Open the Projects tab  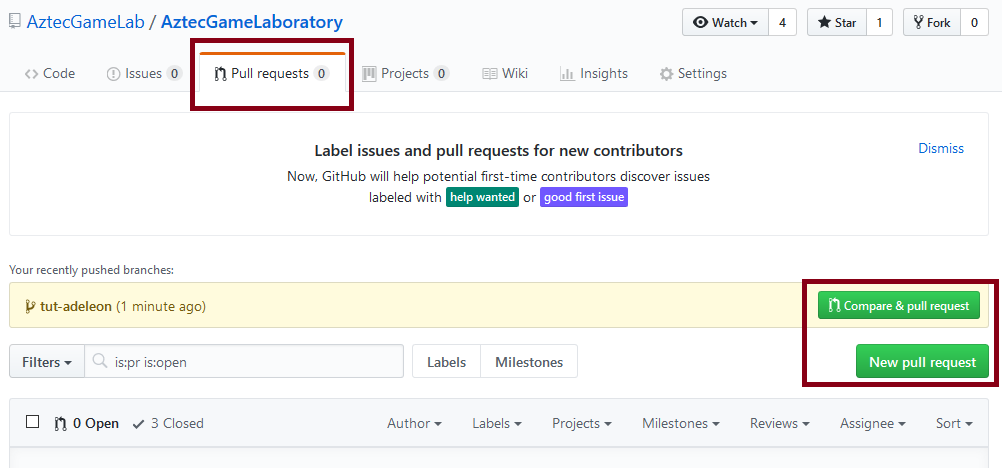(x=406, y=74)
